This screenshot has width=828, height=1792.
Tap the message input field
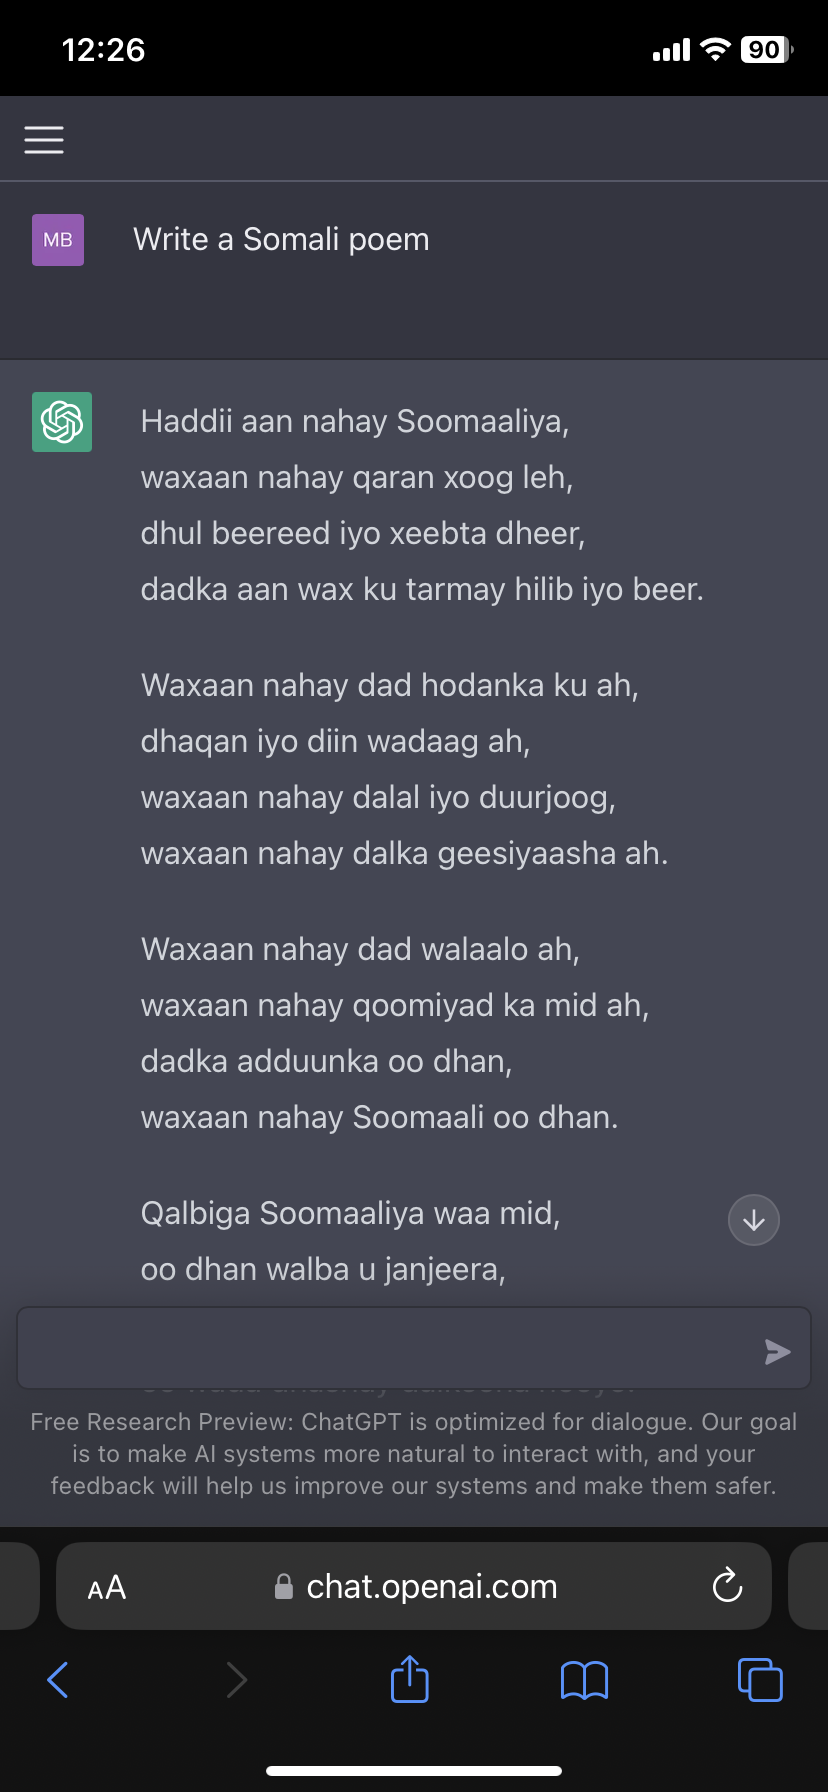pyautogui.click(x=390, y=1348)
